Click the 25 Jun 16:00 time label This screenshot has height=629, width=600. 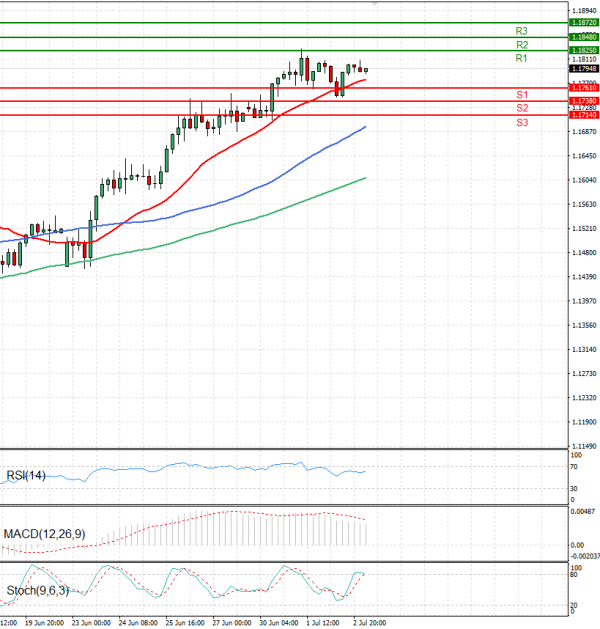(185, 623)
